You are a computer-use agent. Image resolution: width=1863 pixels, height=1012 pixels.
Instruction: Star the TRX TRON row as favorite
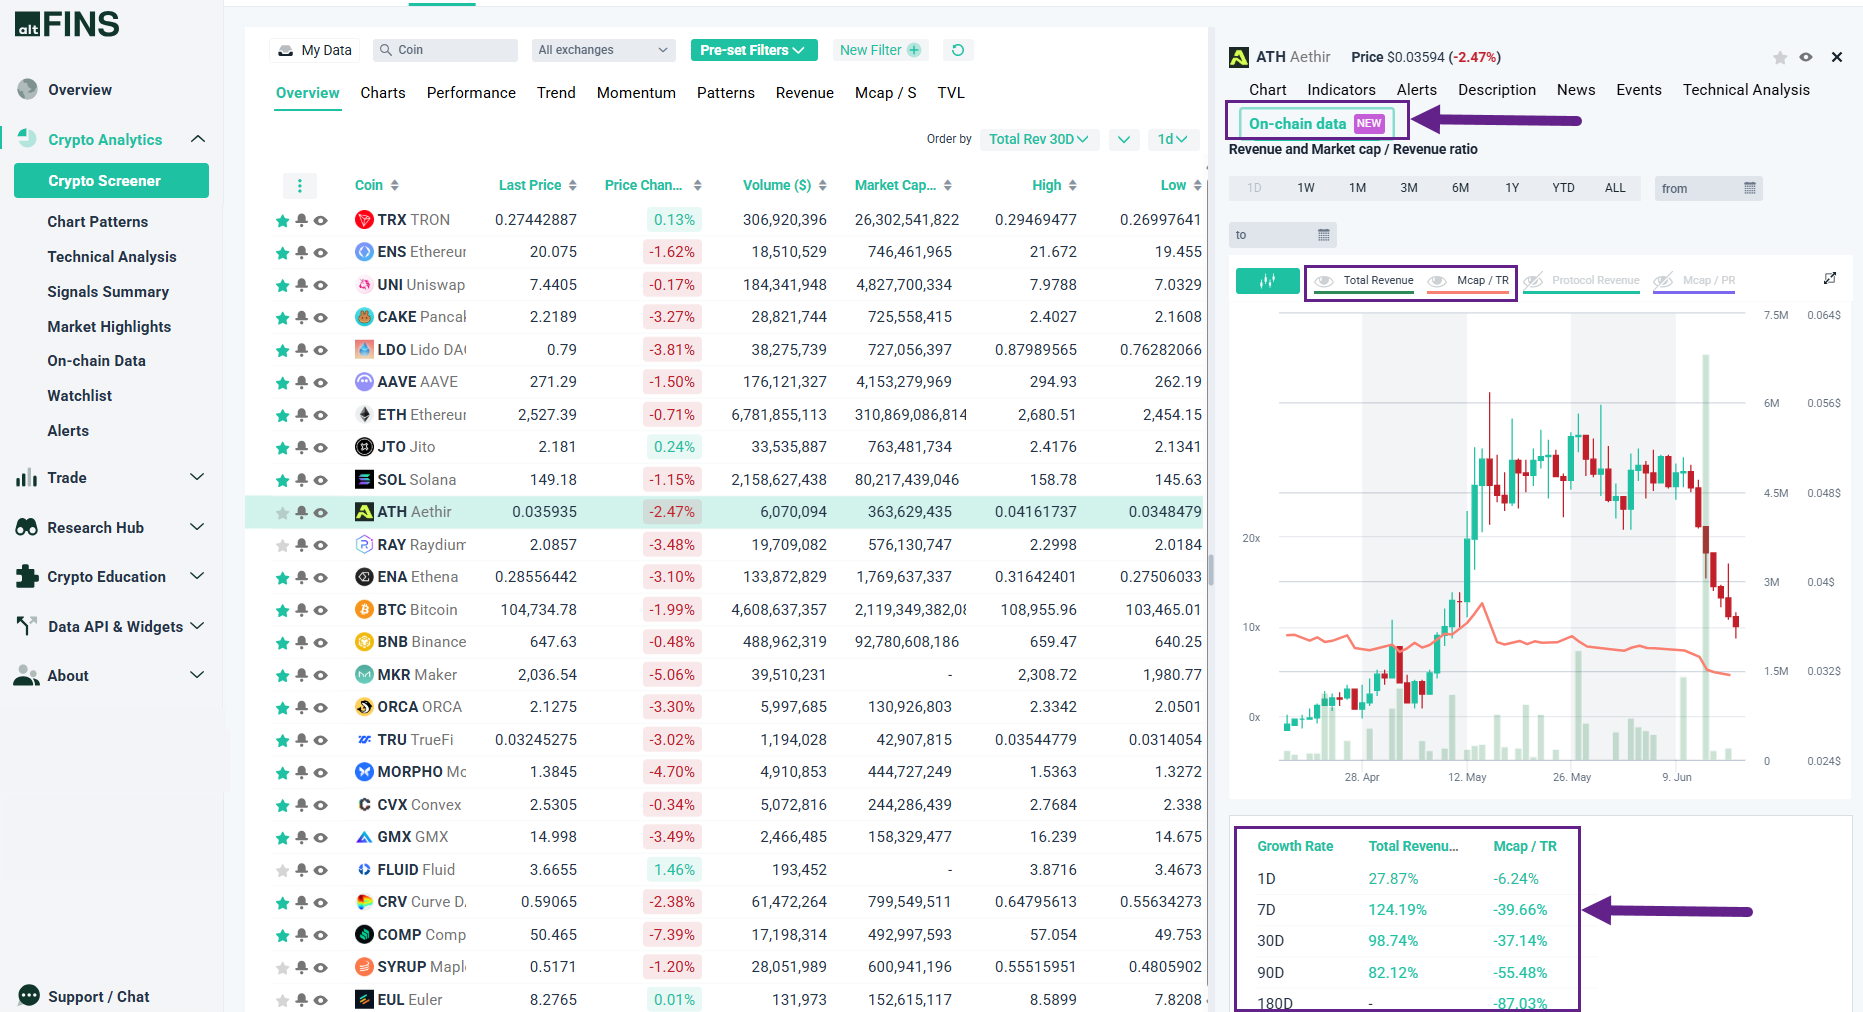281,220
